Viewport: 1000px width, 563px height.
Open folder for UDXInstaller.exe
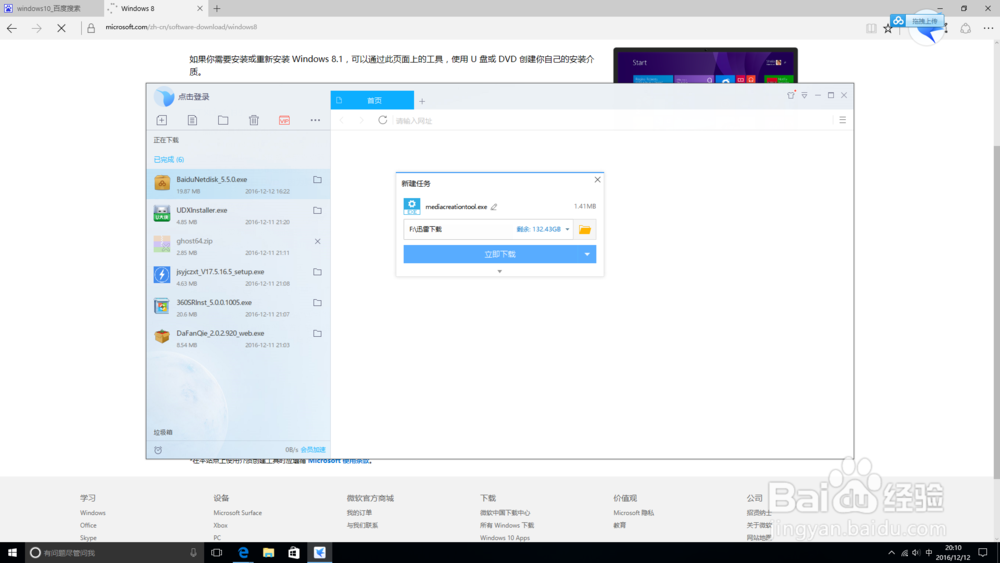tap(317, 210)
